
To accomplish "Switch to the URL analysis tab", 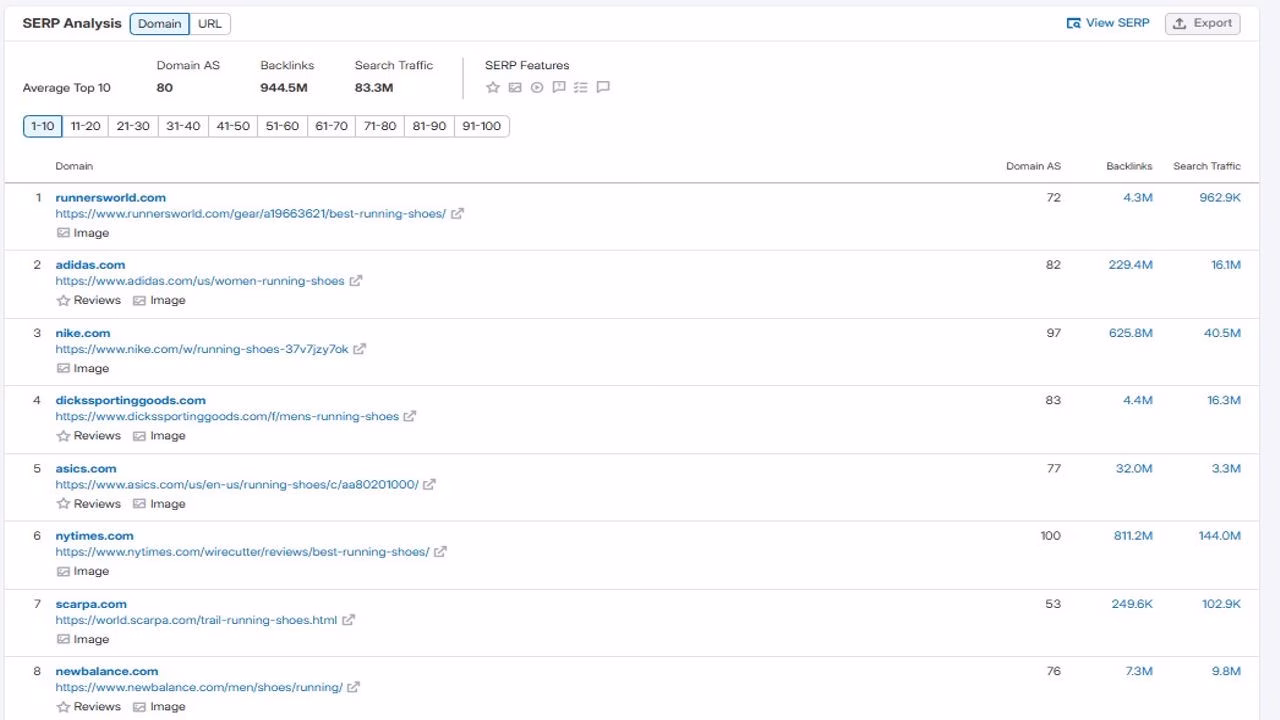I will pos(209,23).
